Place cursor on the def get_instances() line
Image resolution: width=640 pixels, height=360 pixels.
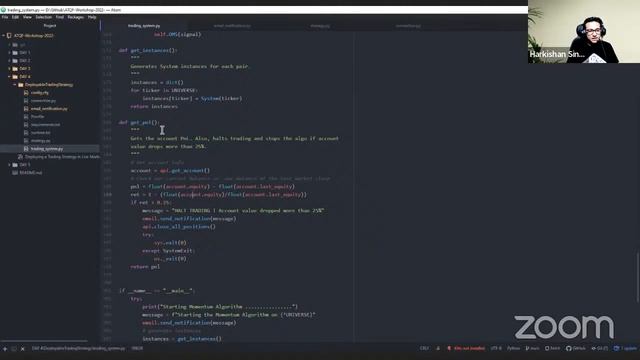tap(148, 51)
